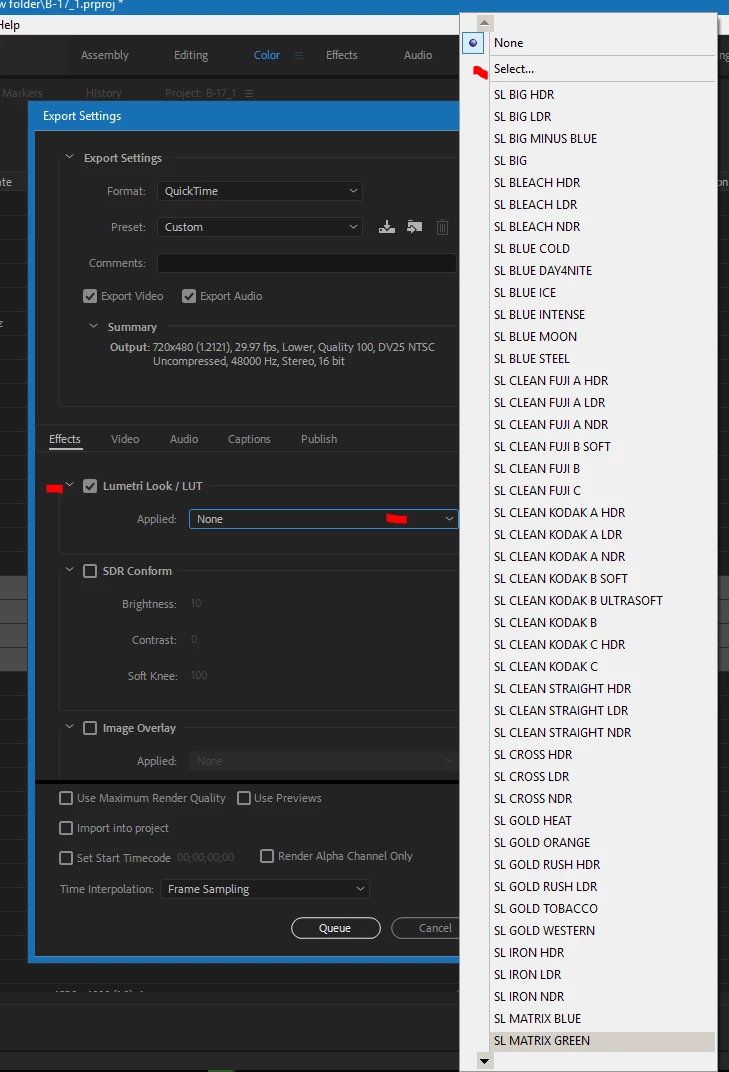Image resolution: width=729 pixels, height=1072 pixels.
Task: Open the History panel tab
Action: [x=104, y=93]
